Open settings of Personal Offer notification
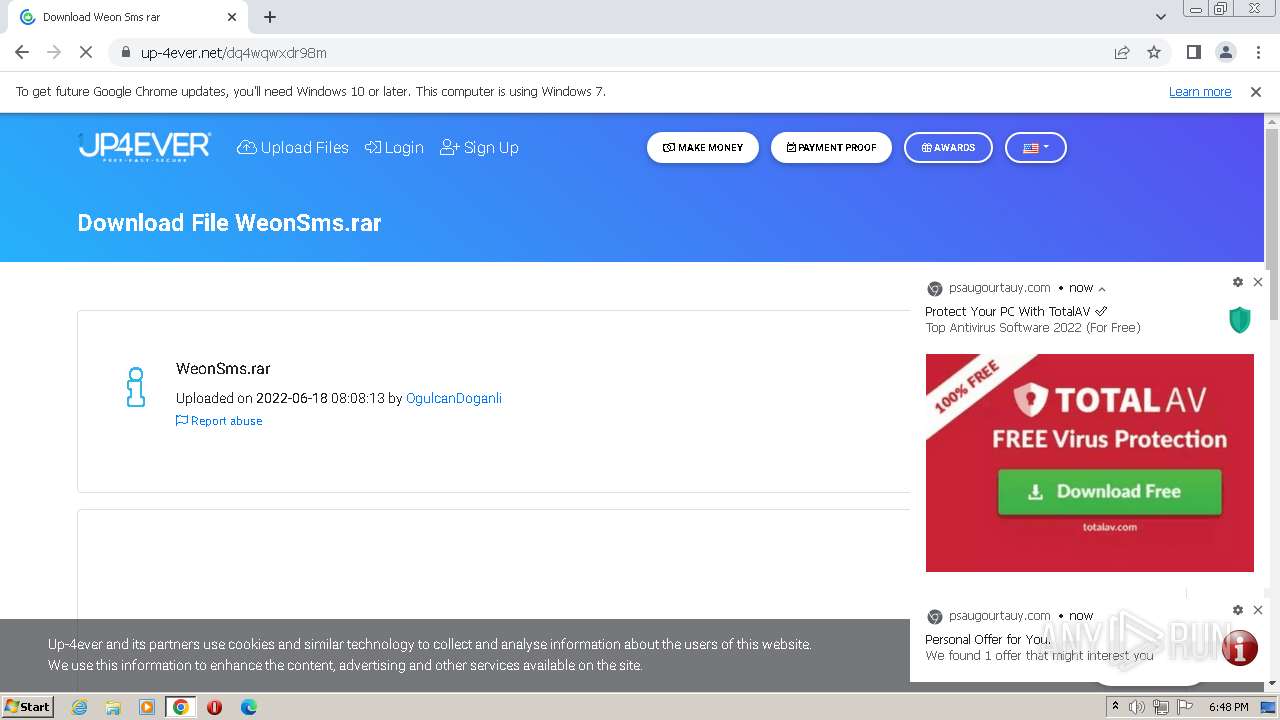This screenshot has width=1280, height=720. (x=1238, y=610)
